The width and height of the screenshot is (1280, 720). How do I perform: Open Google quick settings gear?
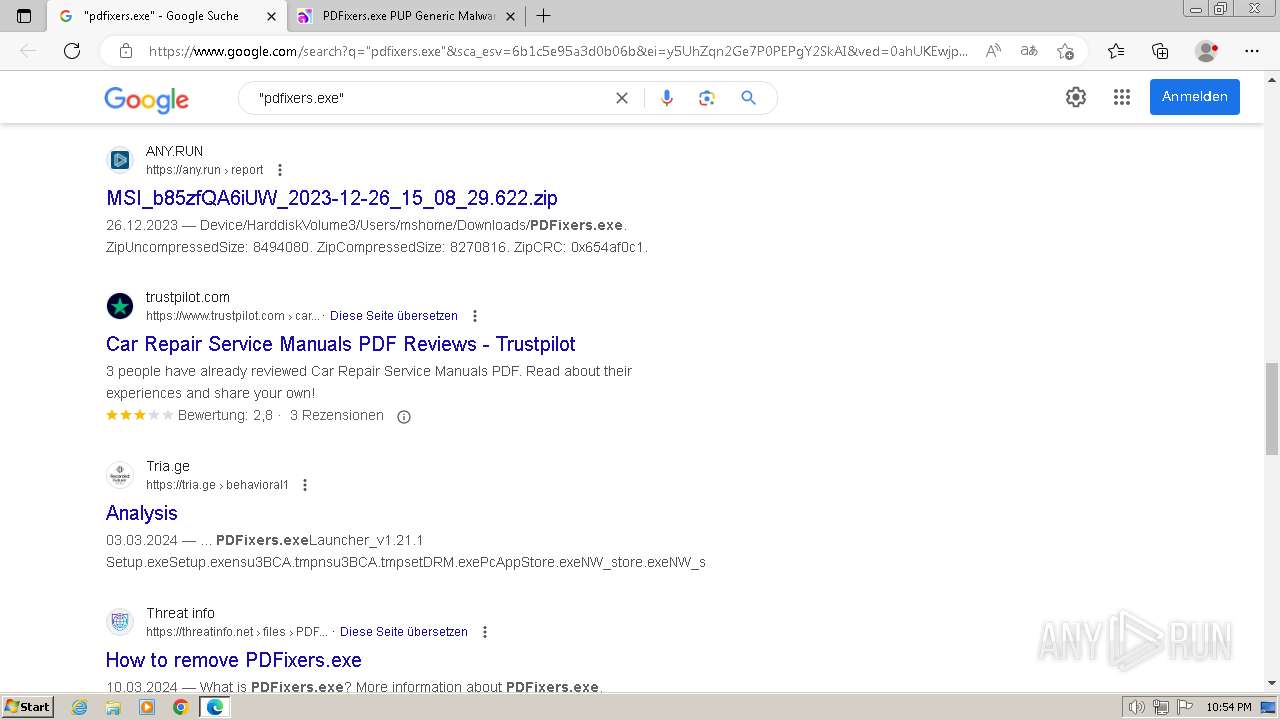click(1076, 97)
